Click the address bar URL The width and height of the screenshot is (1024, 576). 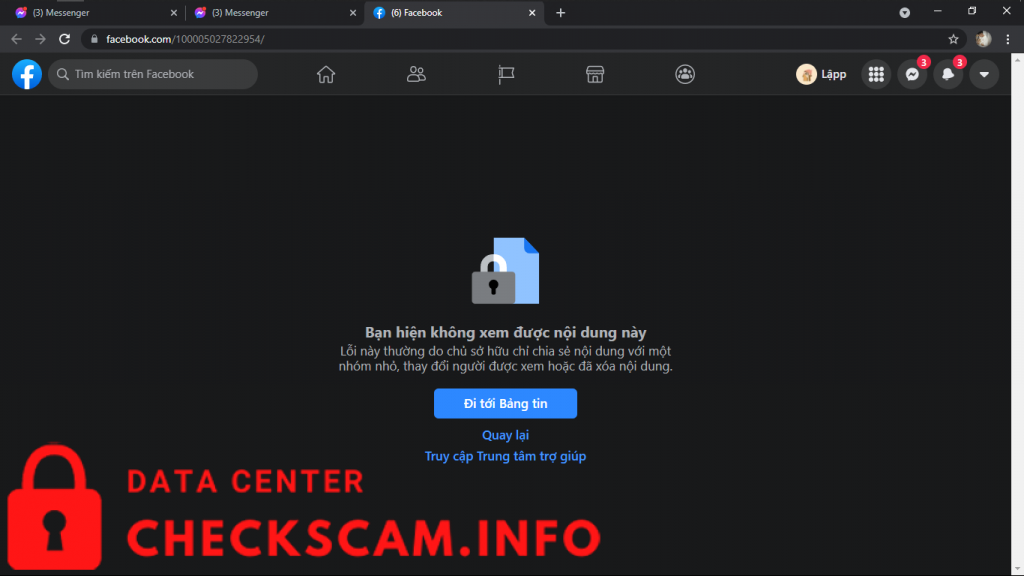(x=185, y=39)
